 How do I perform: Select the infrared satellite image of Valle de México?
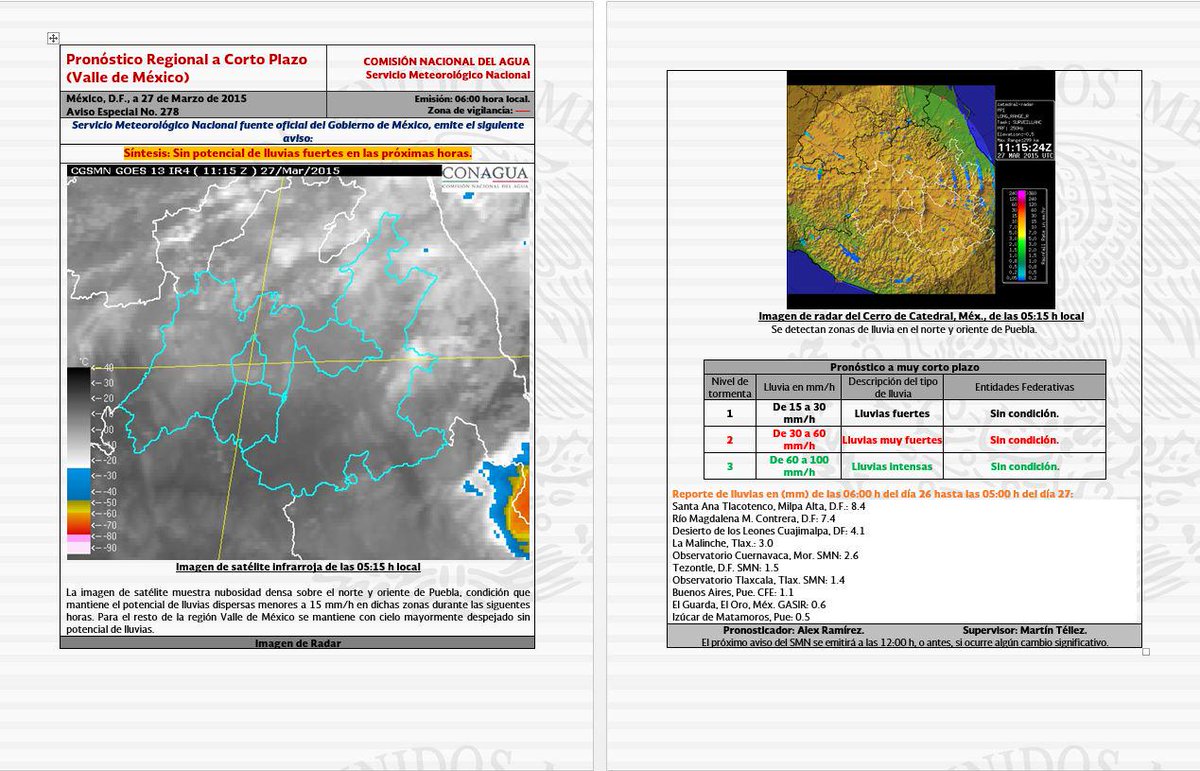coord(297,361)
